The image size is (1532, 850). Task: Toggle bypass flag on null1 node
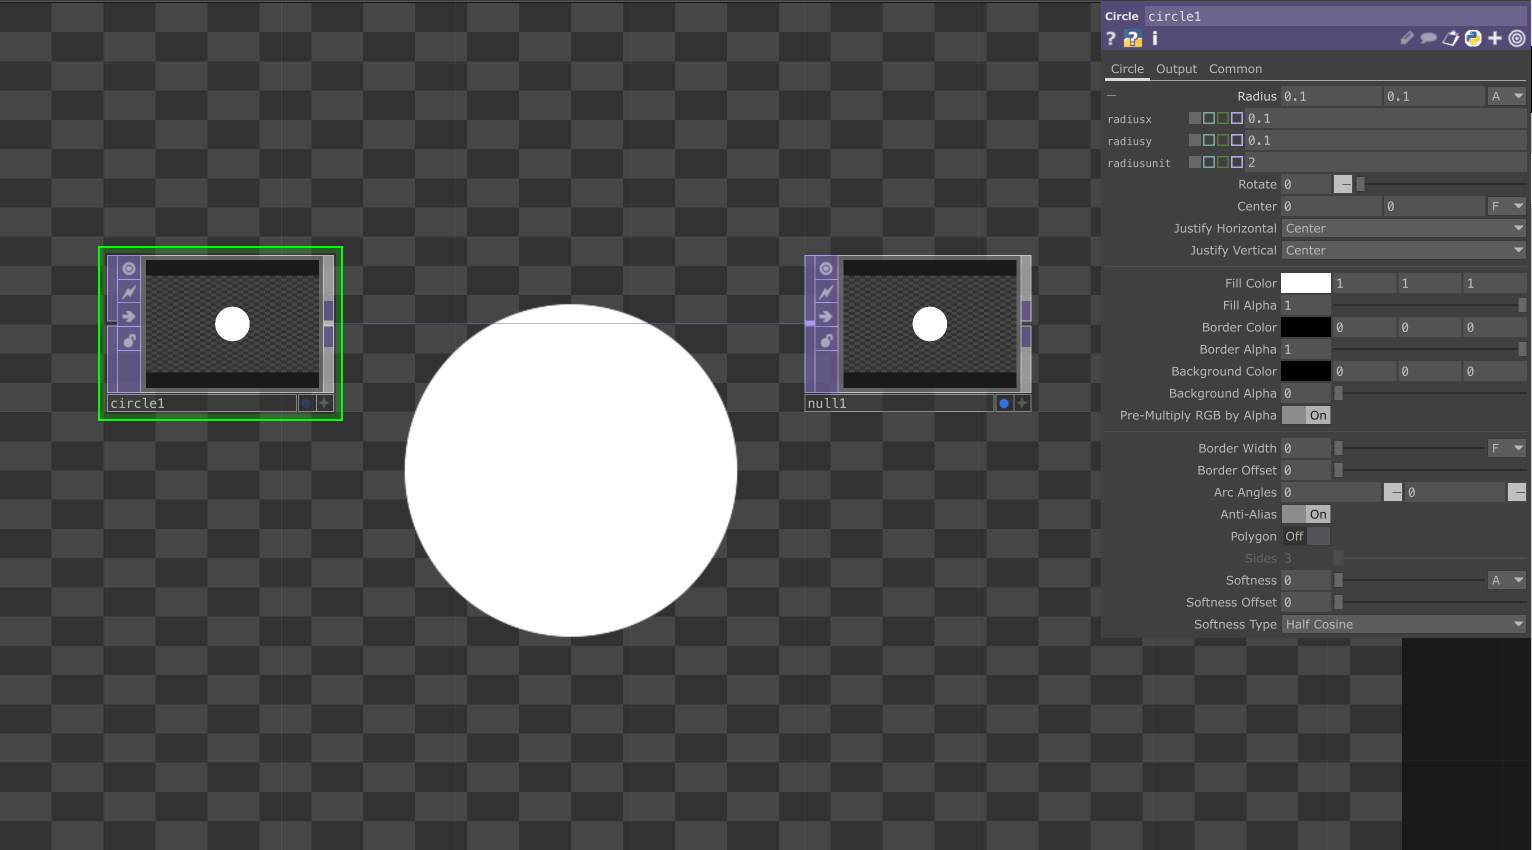tap(826, 292)
